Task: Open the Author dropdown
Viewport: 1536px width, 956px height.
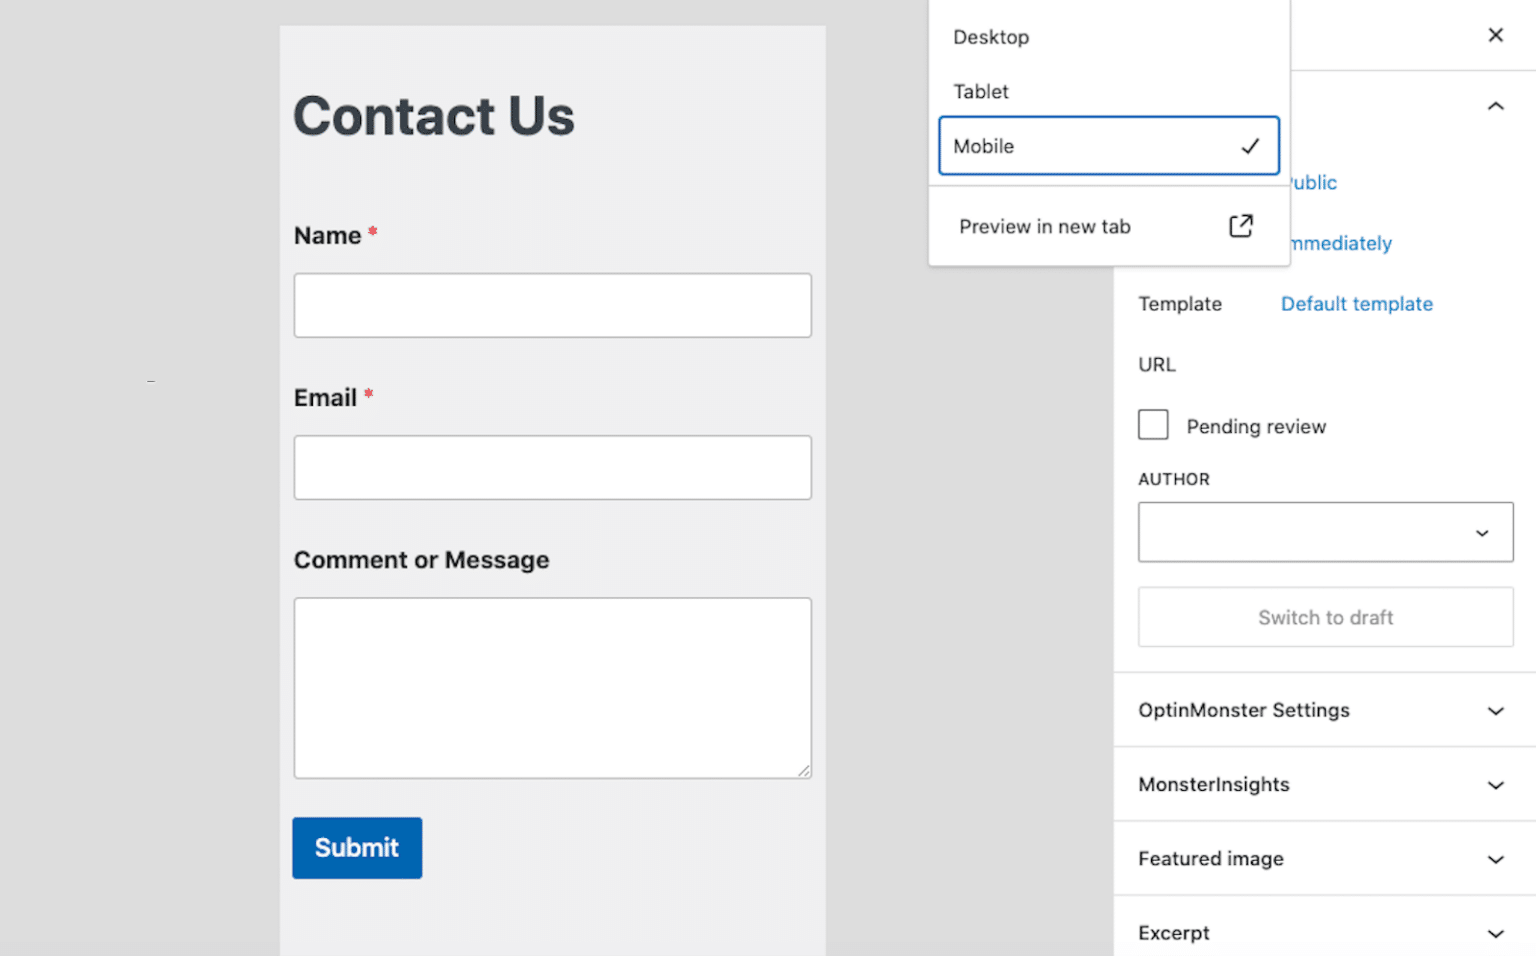Action: [x=1325, y=532]
